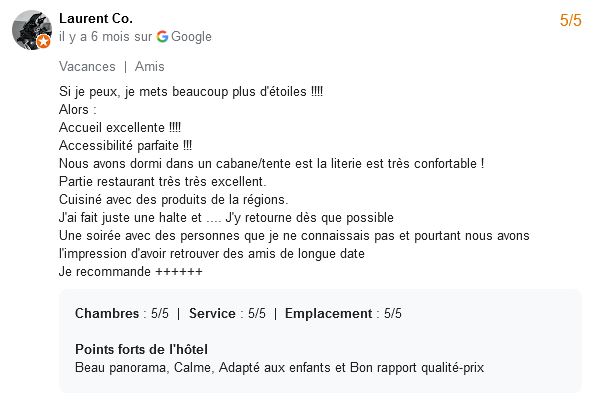Screen dimensions: 610x412
Task: Select the Vacances tag
Action: [x=87, y=67]
